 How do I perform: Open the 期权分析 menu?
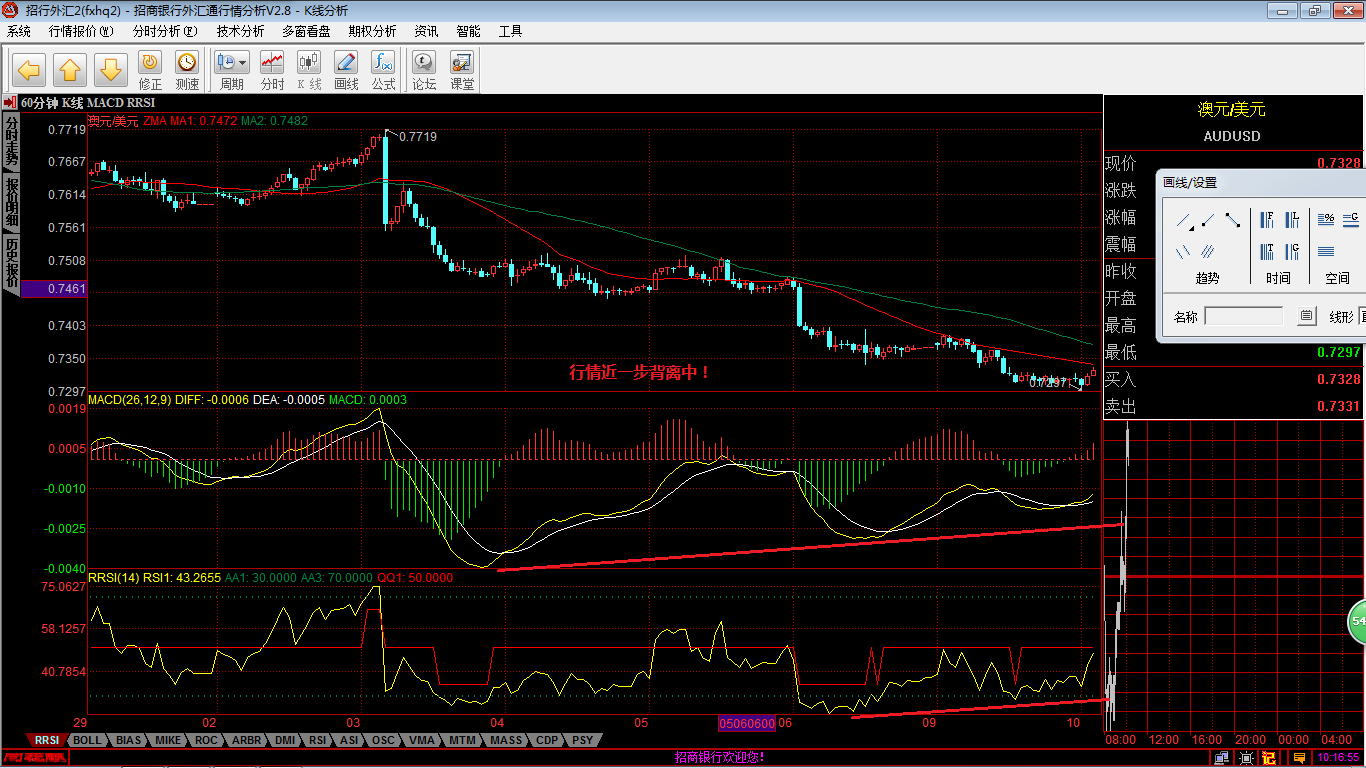click(x=372, y=31)
